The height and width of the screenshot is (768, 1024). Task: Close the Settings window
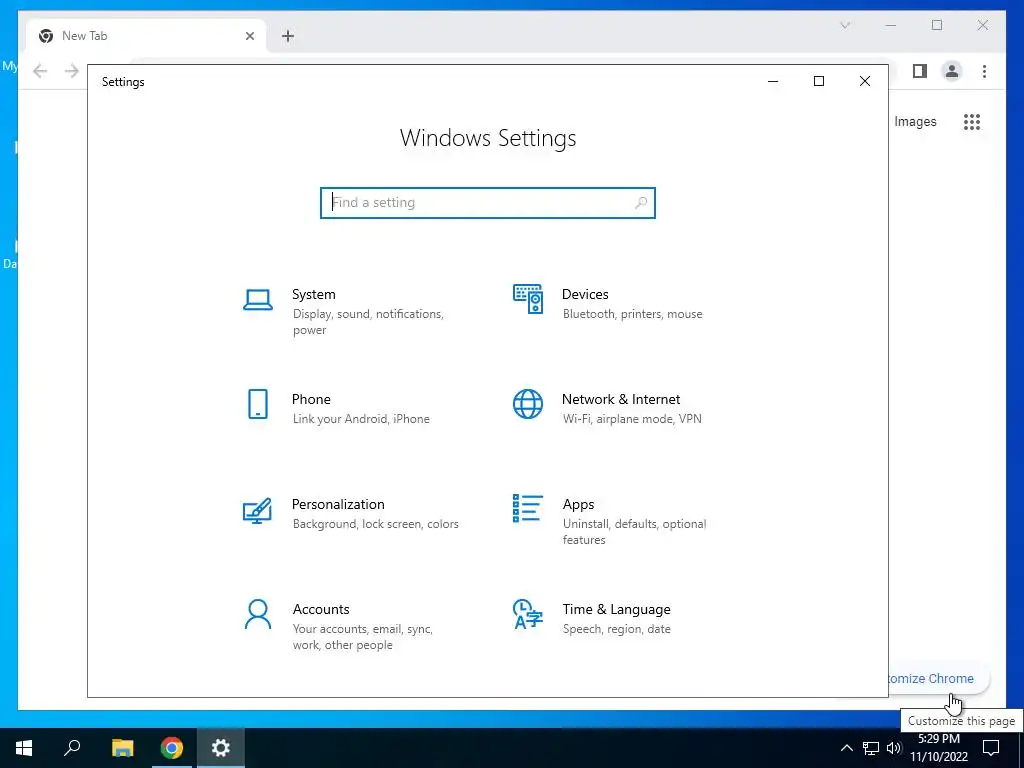coord(865,81)
